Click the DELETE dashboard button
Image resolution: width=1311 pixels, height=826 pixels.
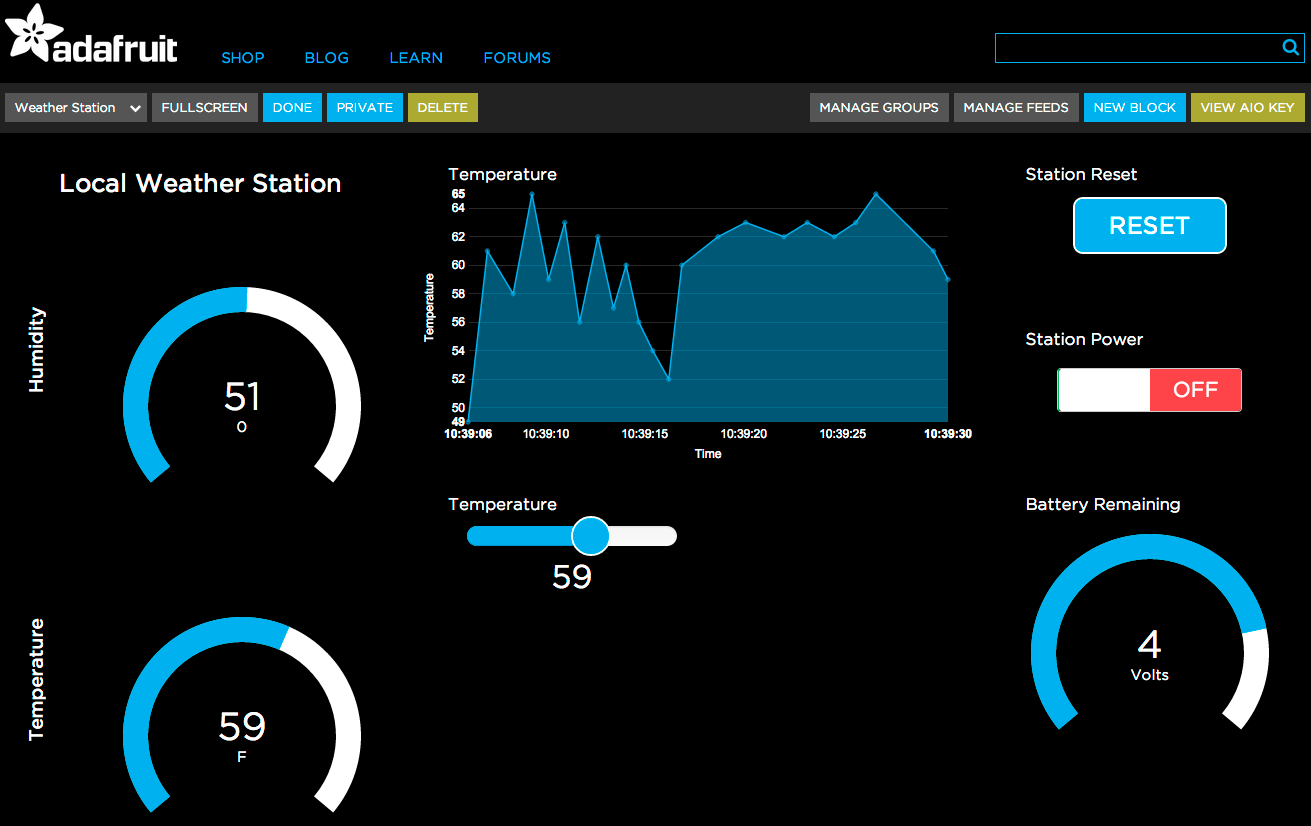coord(443,108)
